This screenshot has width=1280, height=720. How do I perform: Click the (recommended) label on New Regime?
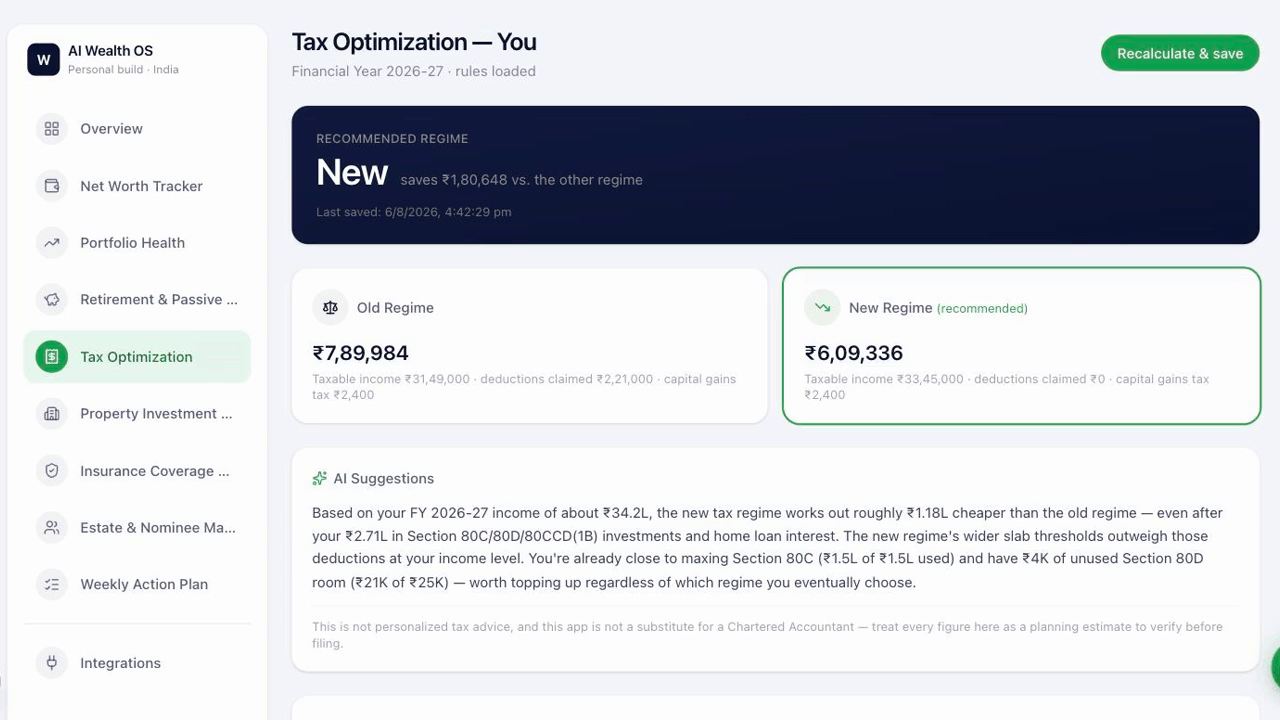coord(982,308)
